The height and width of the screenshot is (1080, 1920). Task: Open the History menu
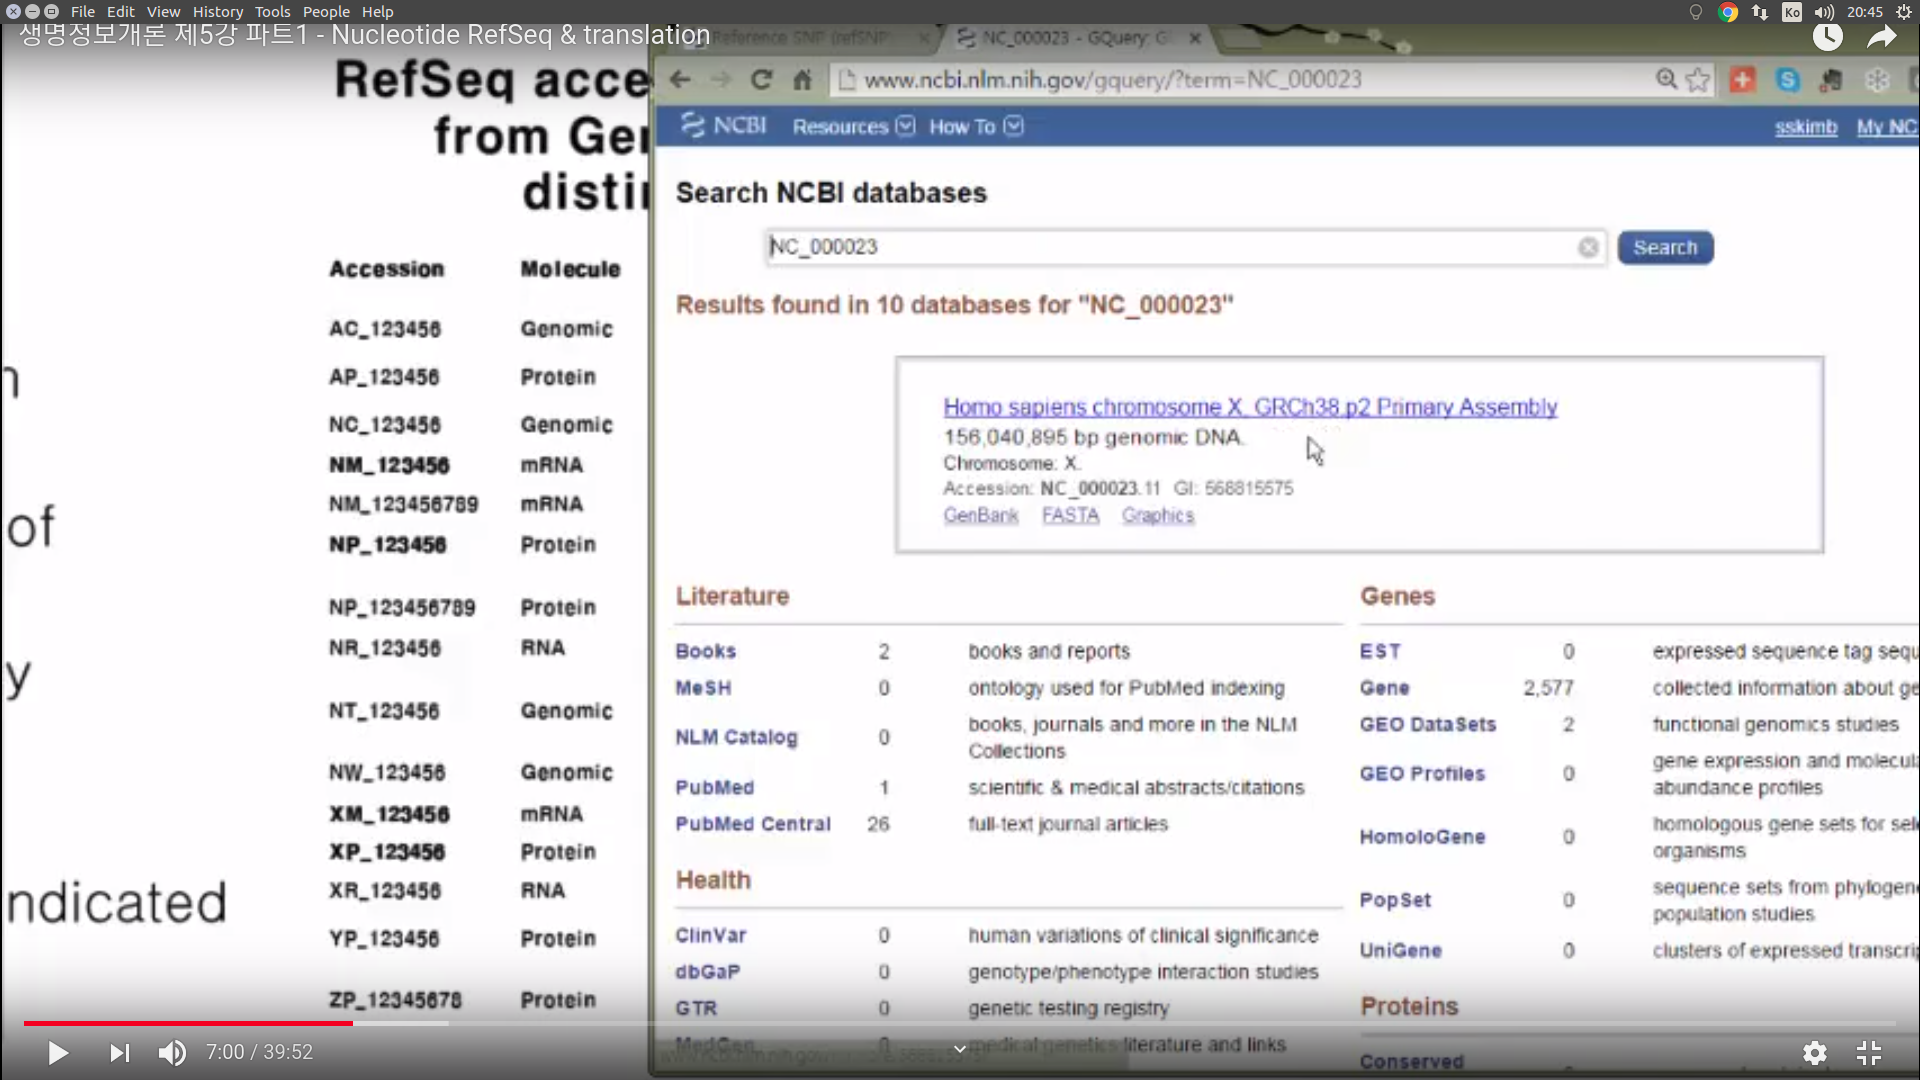tap(217, 12)
